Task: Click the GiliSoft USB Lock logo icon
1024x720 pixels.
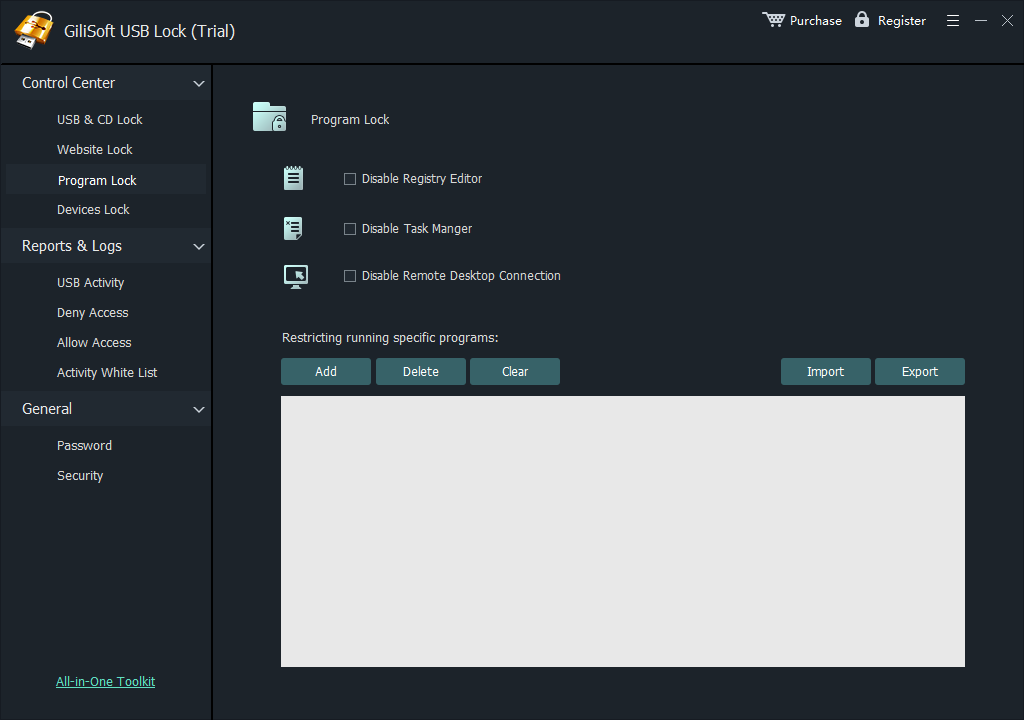Action: (33, 30)
